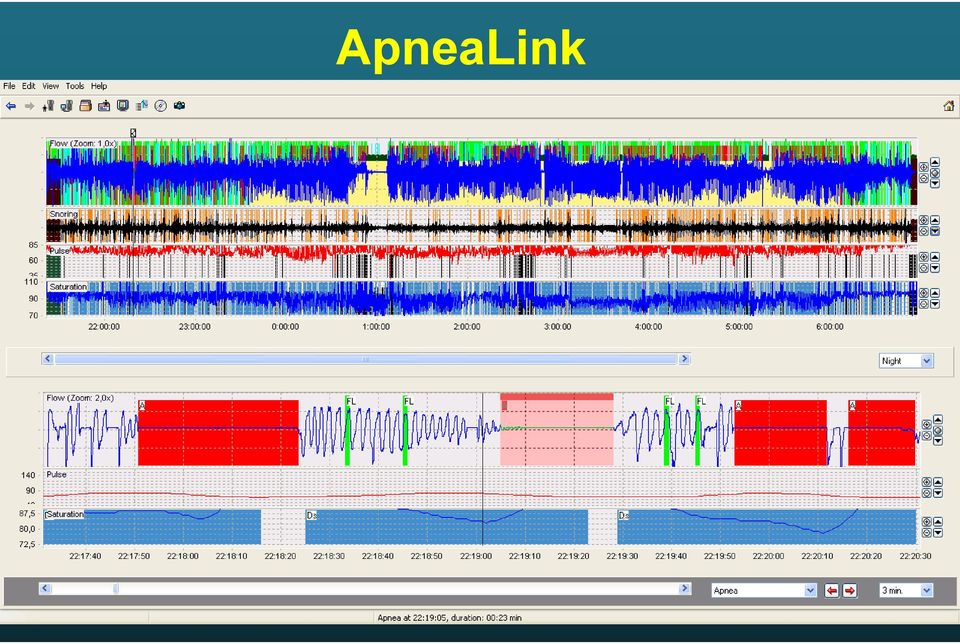Click the blue back arrow in the toolbar
This screenshot has width=960, height=644.
11,106
